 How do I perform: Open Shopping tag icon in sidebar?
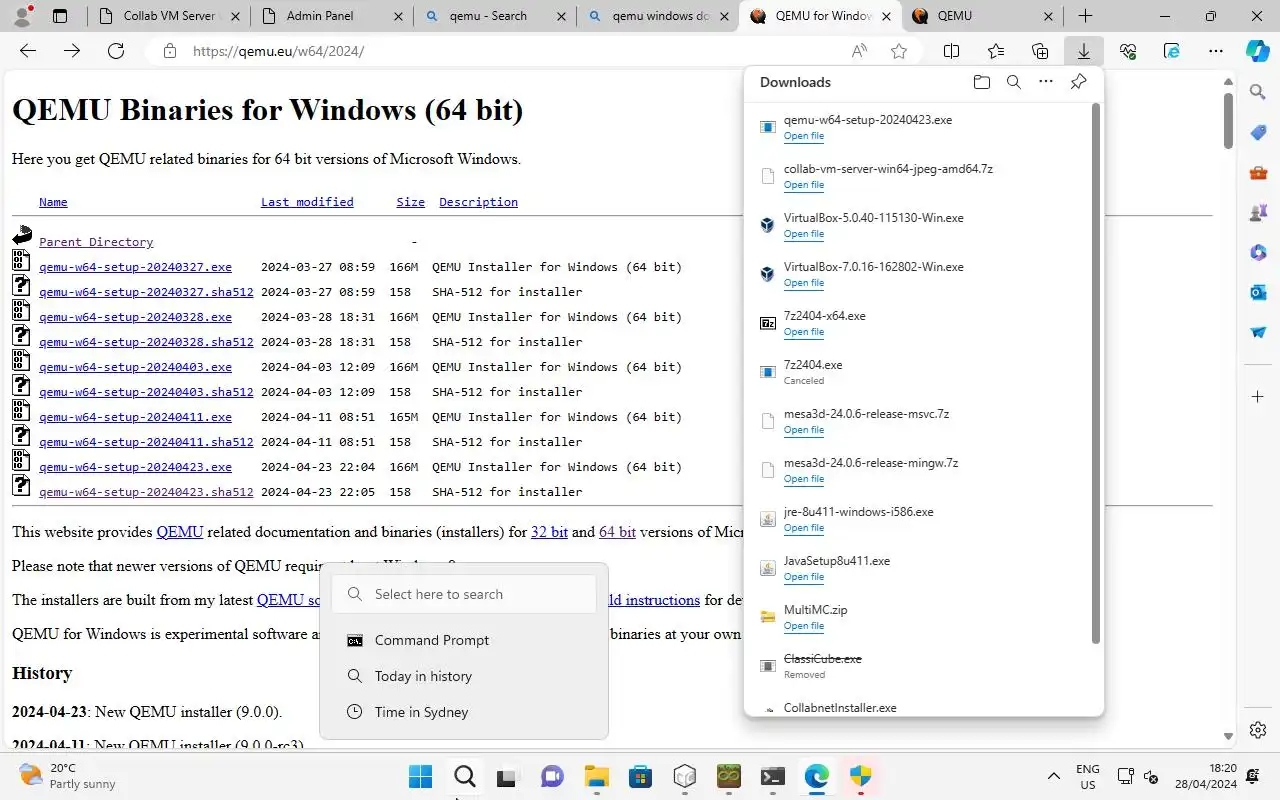point(1258,133)
